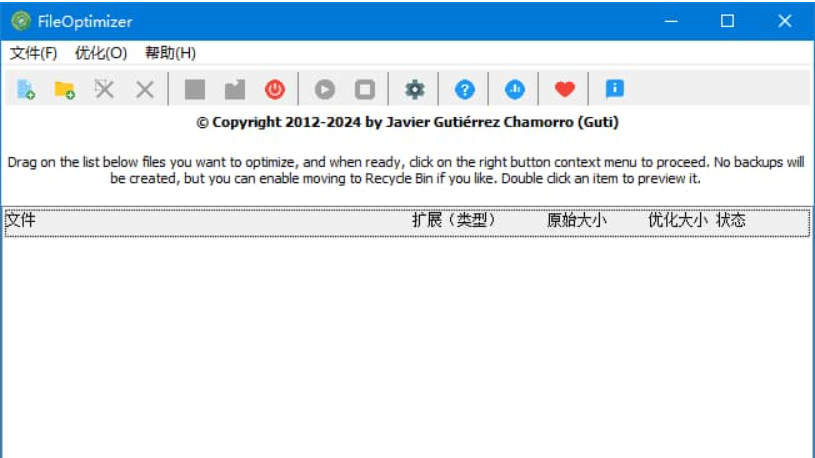This screenshot has width=815, height=458.
Task: Click the blue statistics chart icon
Action: click(x=515, y=89)
